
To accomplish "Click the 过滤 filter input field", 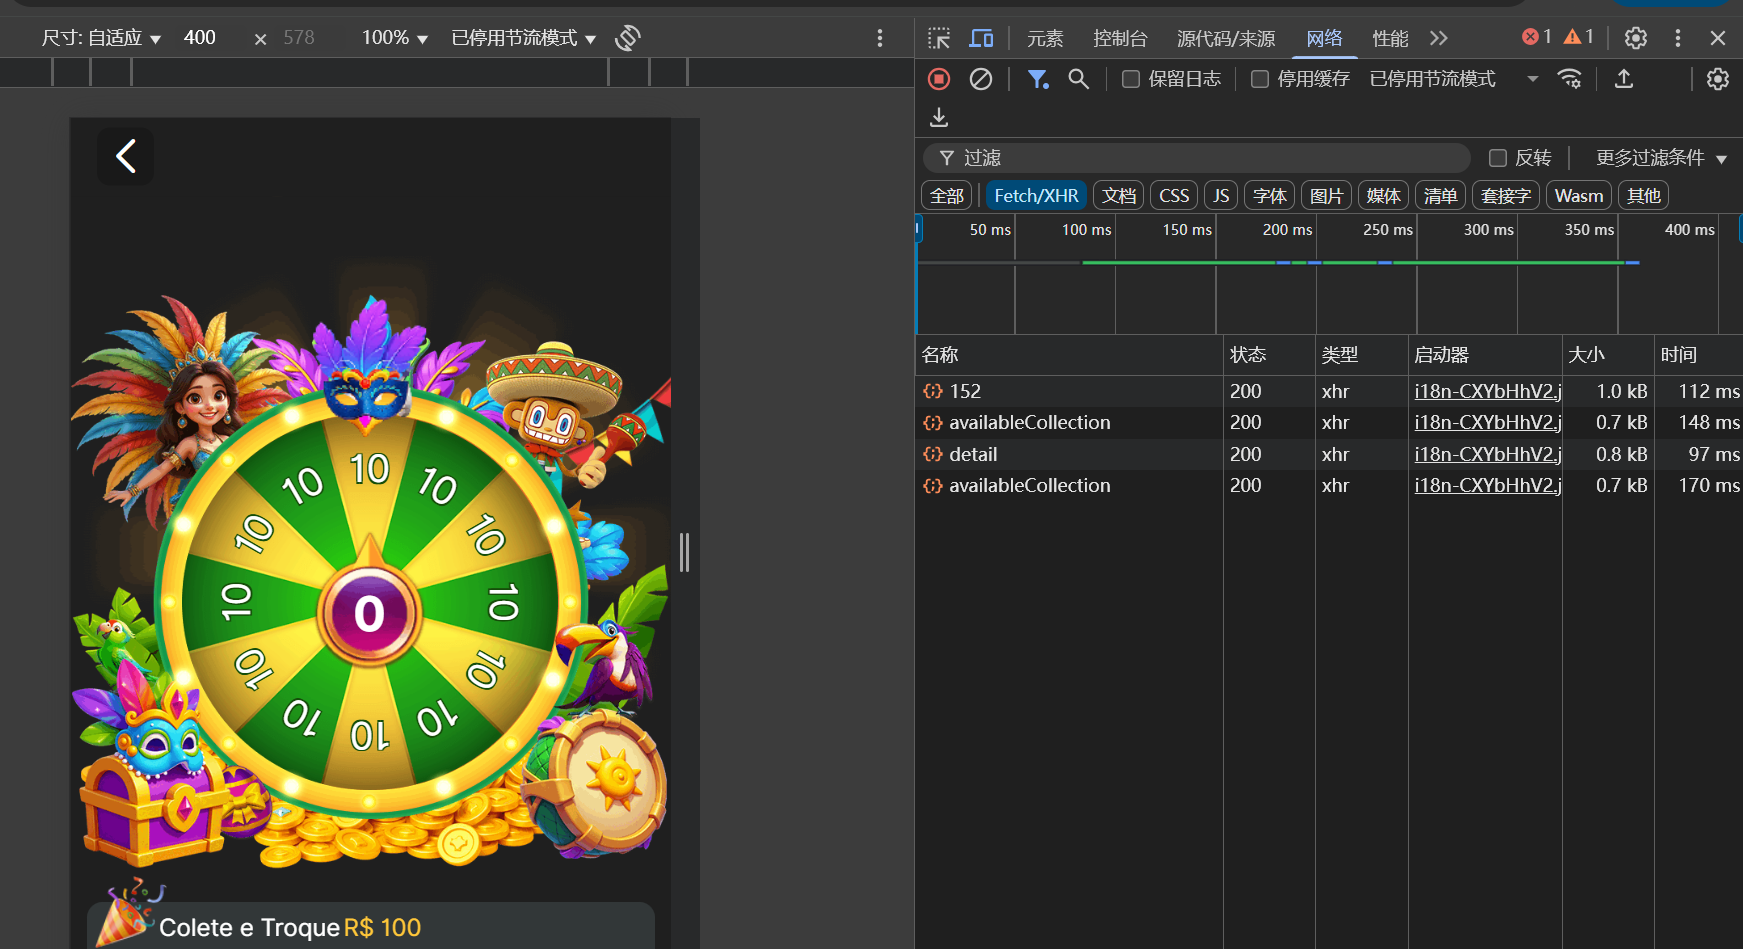I will tap(1196, 158).
